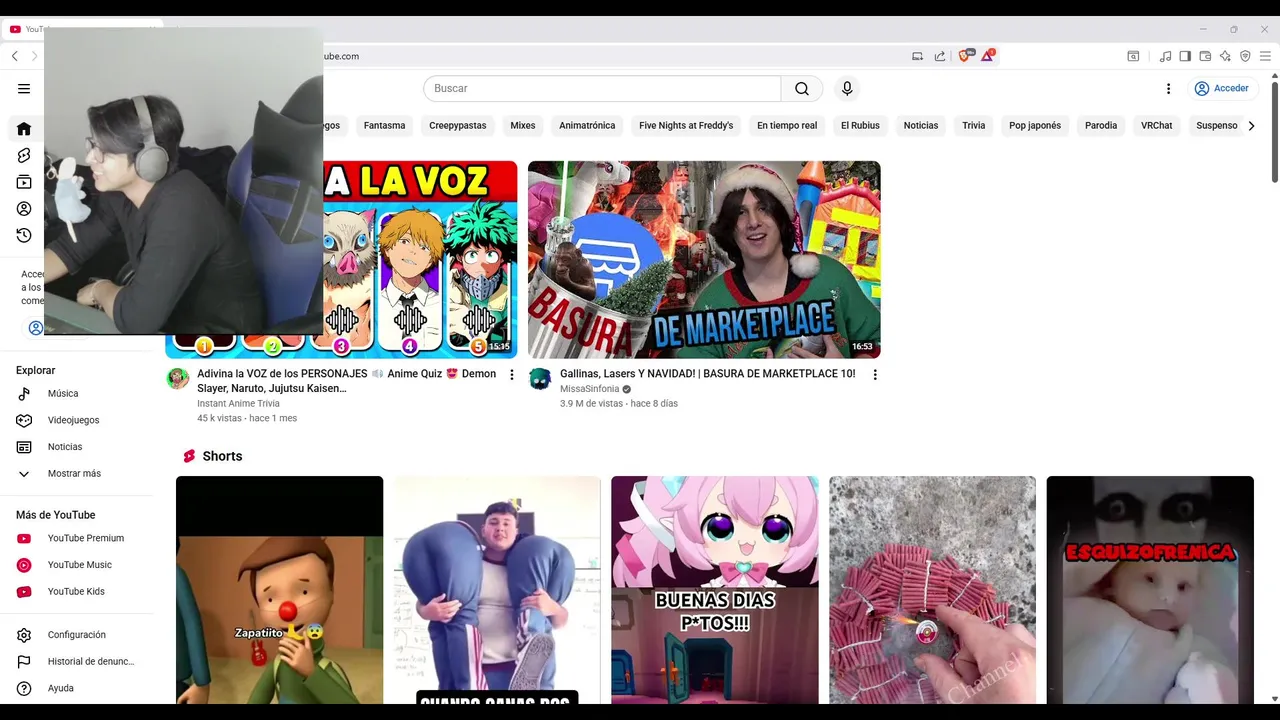Image resolution: width=1280 pixels, height=720 pixels.
Task: Open YouTube settings three-dot menu by Acceder
Action: [1168, 89]
